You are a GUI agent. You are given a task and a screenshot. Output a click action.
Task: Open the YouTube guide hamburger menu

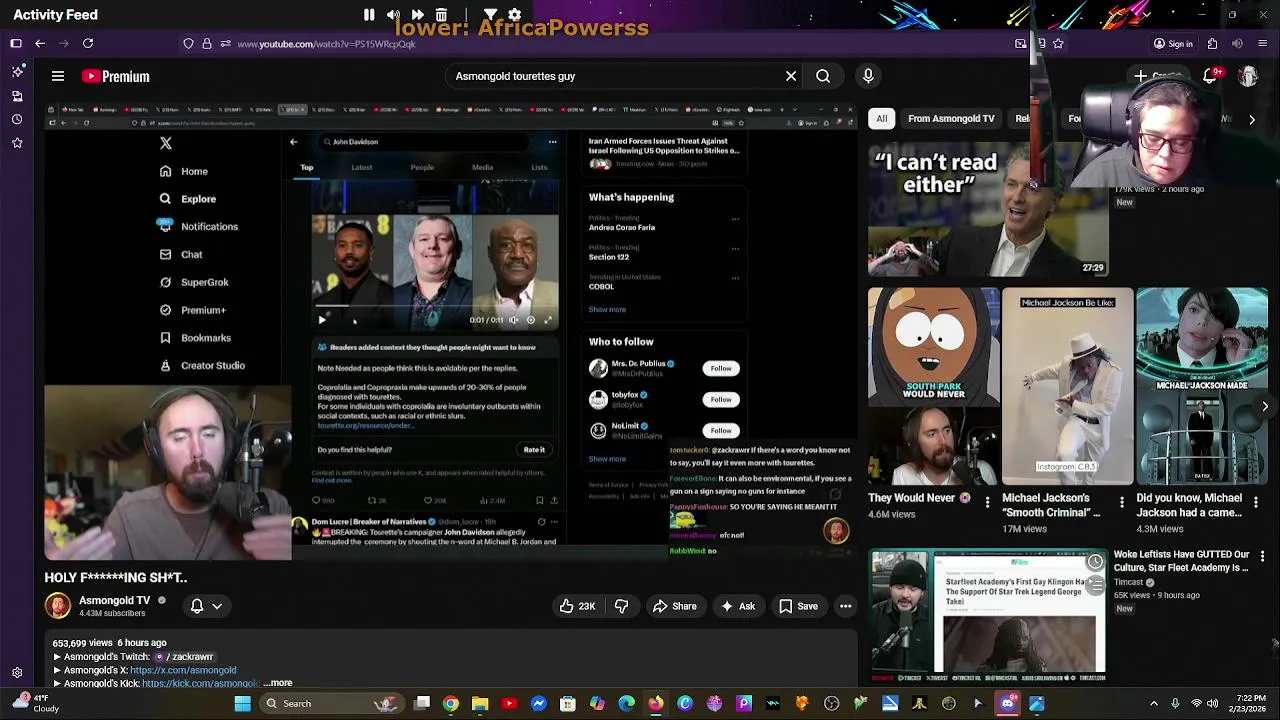[58, 76]
